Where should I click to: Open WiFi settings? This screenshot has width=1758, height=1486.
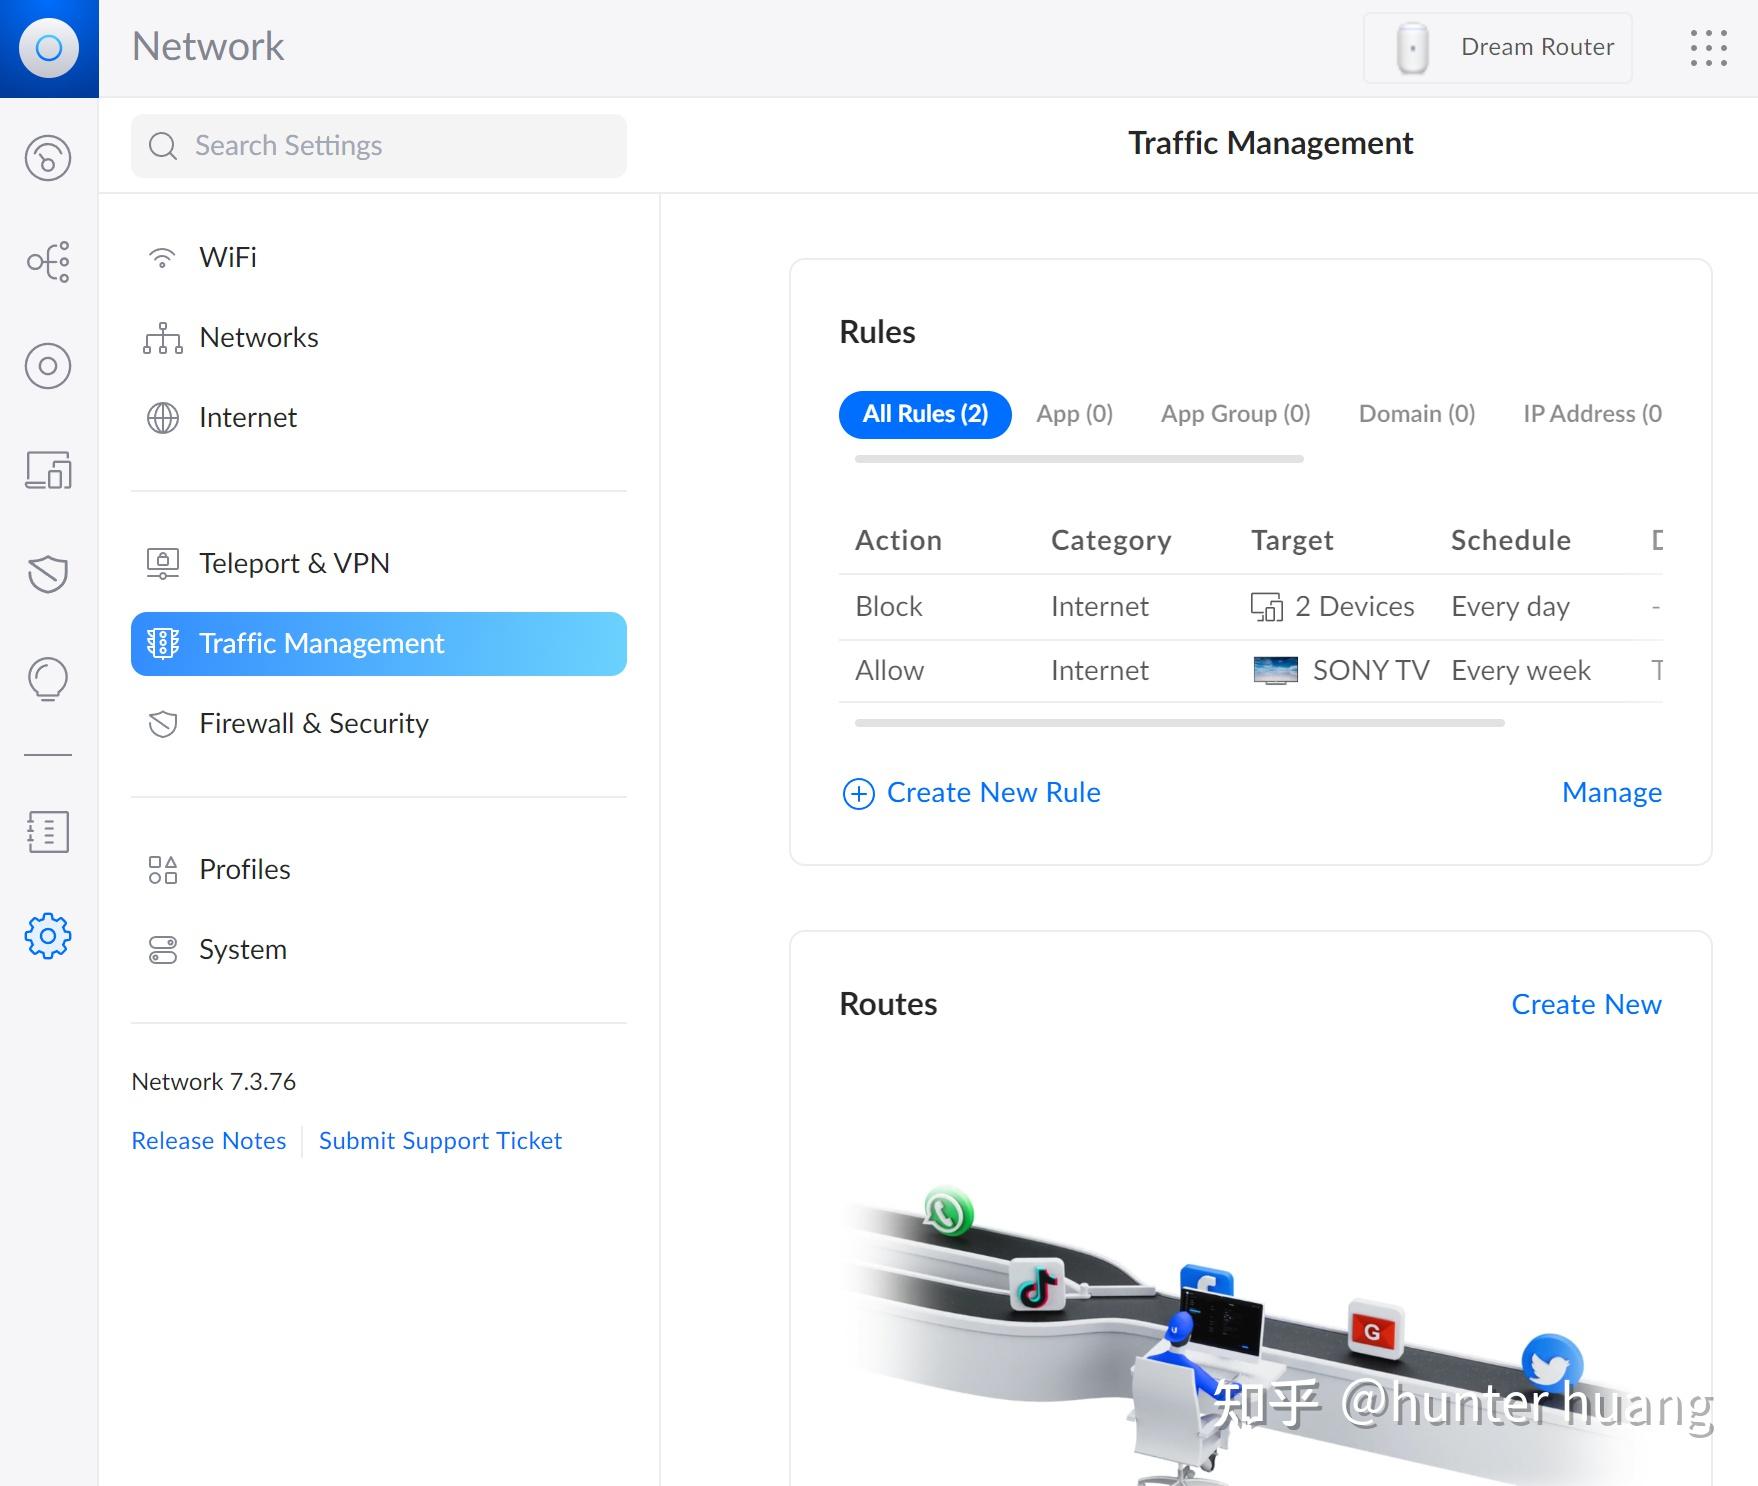(x=379, y=258)
